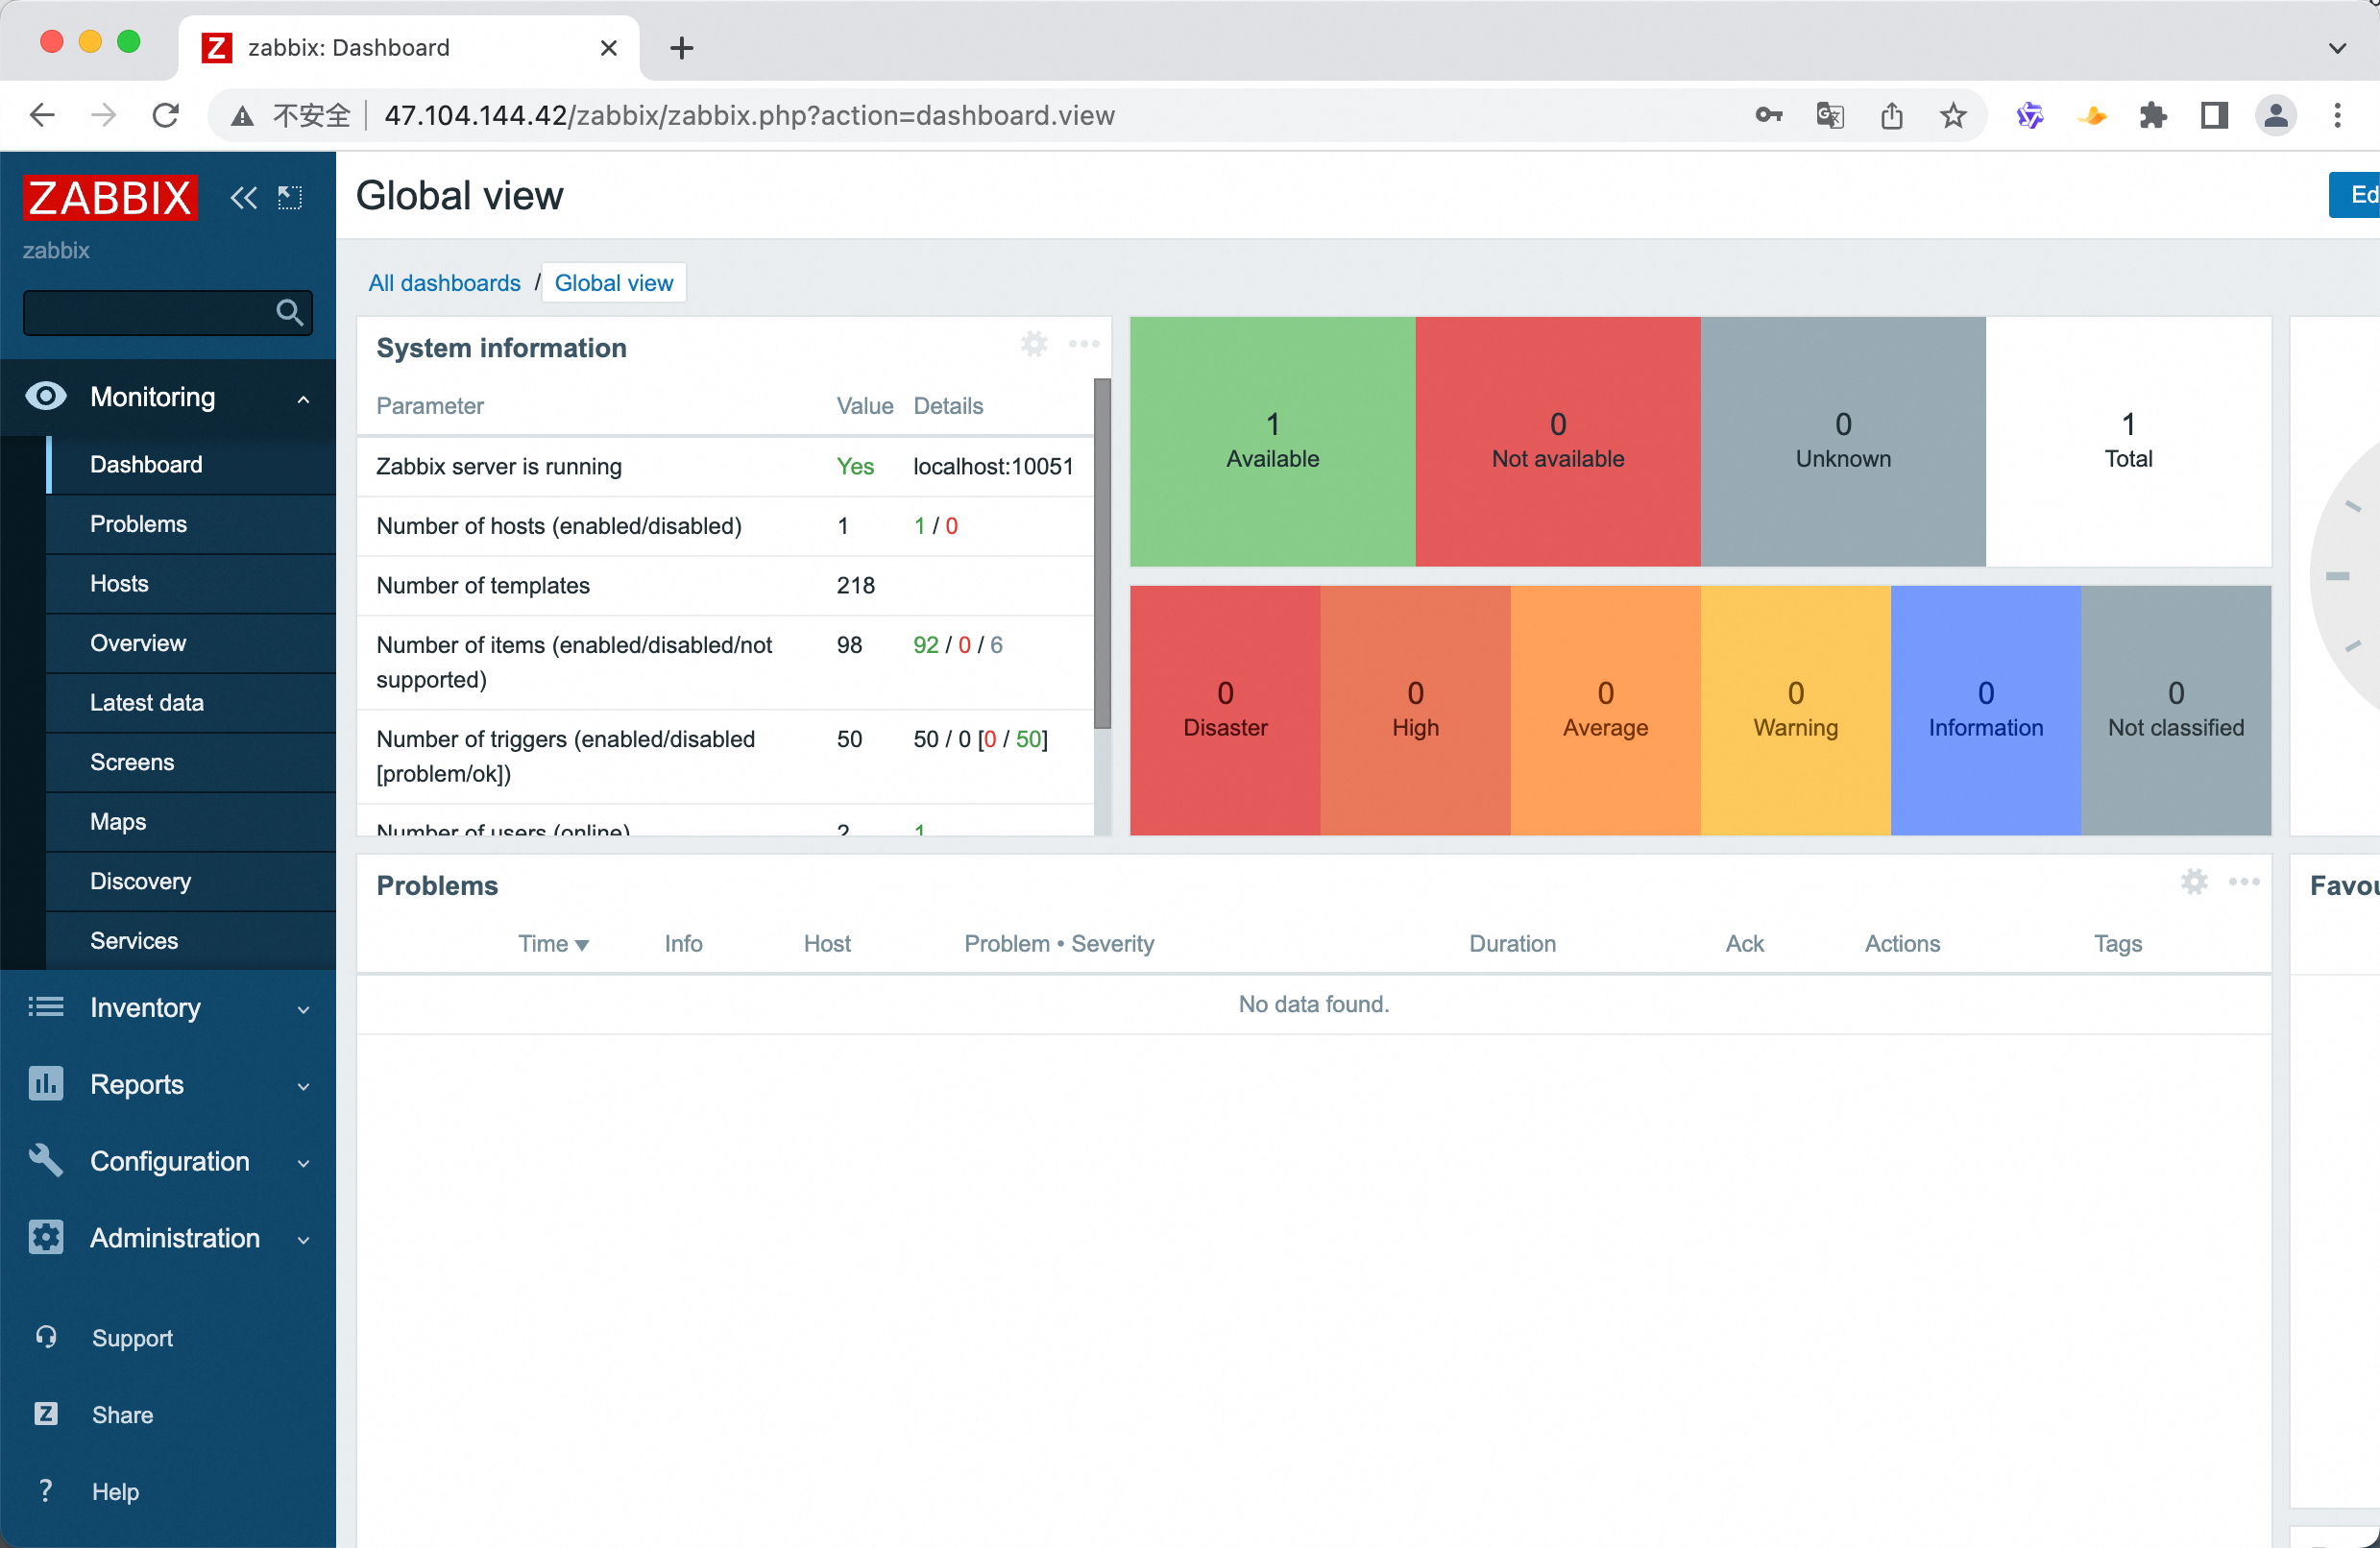
Task: Click browser back arrow
Action: point(43,115)
